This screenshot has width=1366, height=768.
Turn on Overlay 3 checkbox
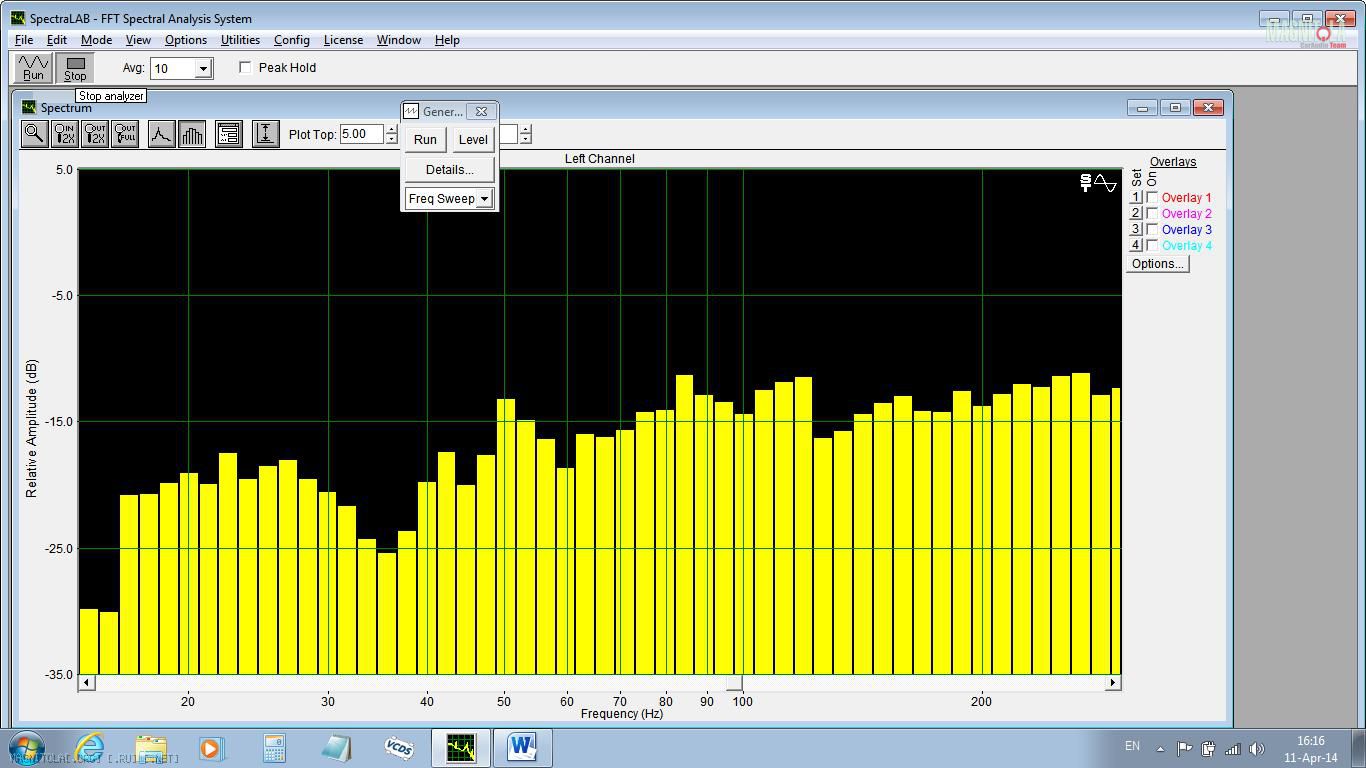(1152, 230)
